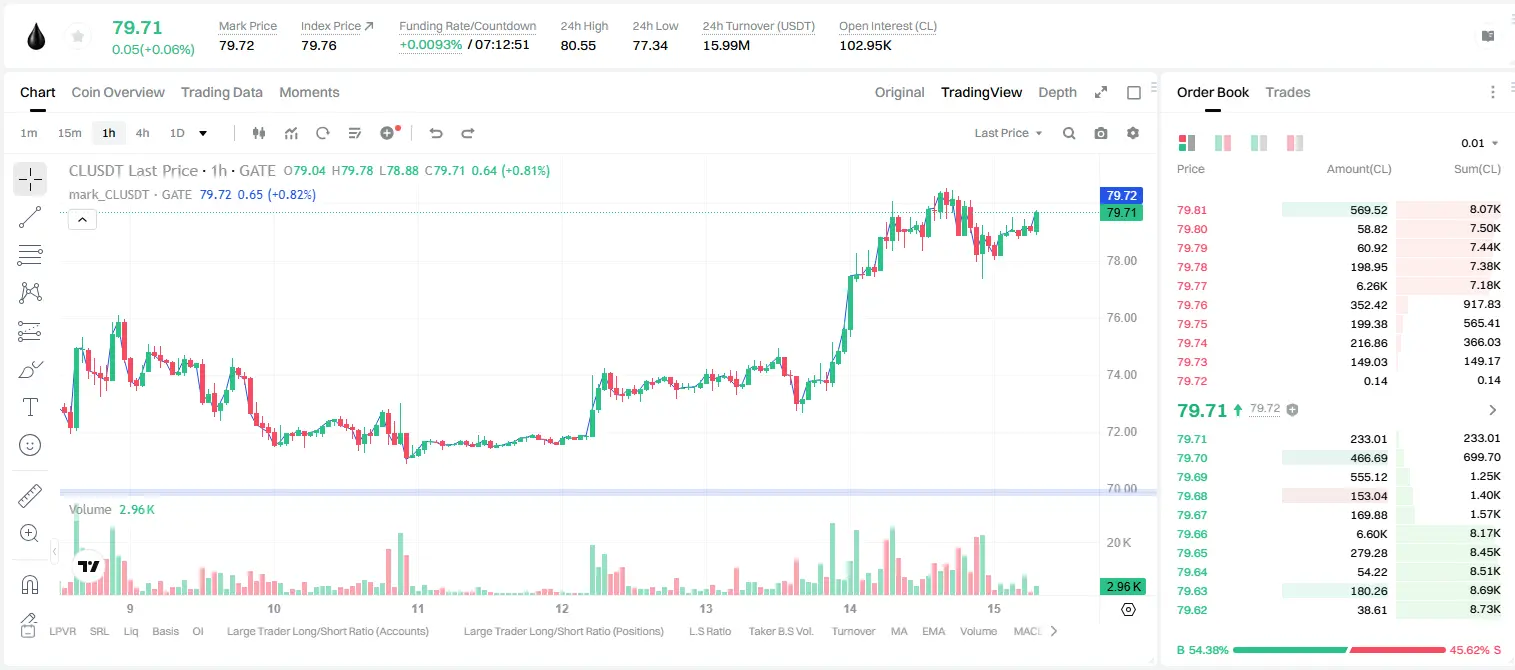Open the emoji sticker tool
The height and width of the screenshot is (670, 1515).
click(30, 445)
